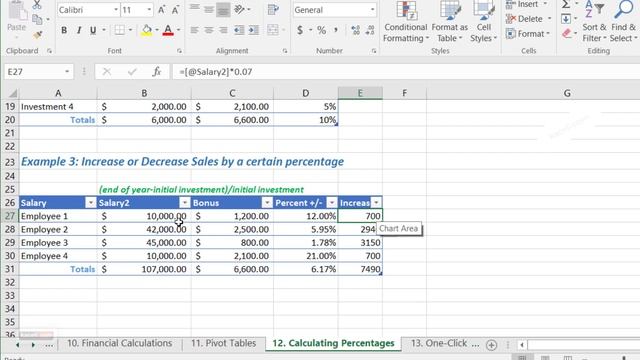Apply the yellow Fill Color bucket
Screen dimensions: 640x360
147,30
